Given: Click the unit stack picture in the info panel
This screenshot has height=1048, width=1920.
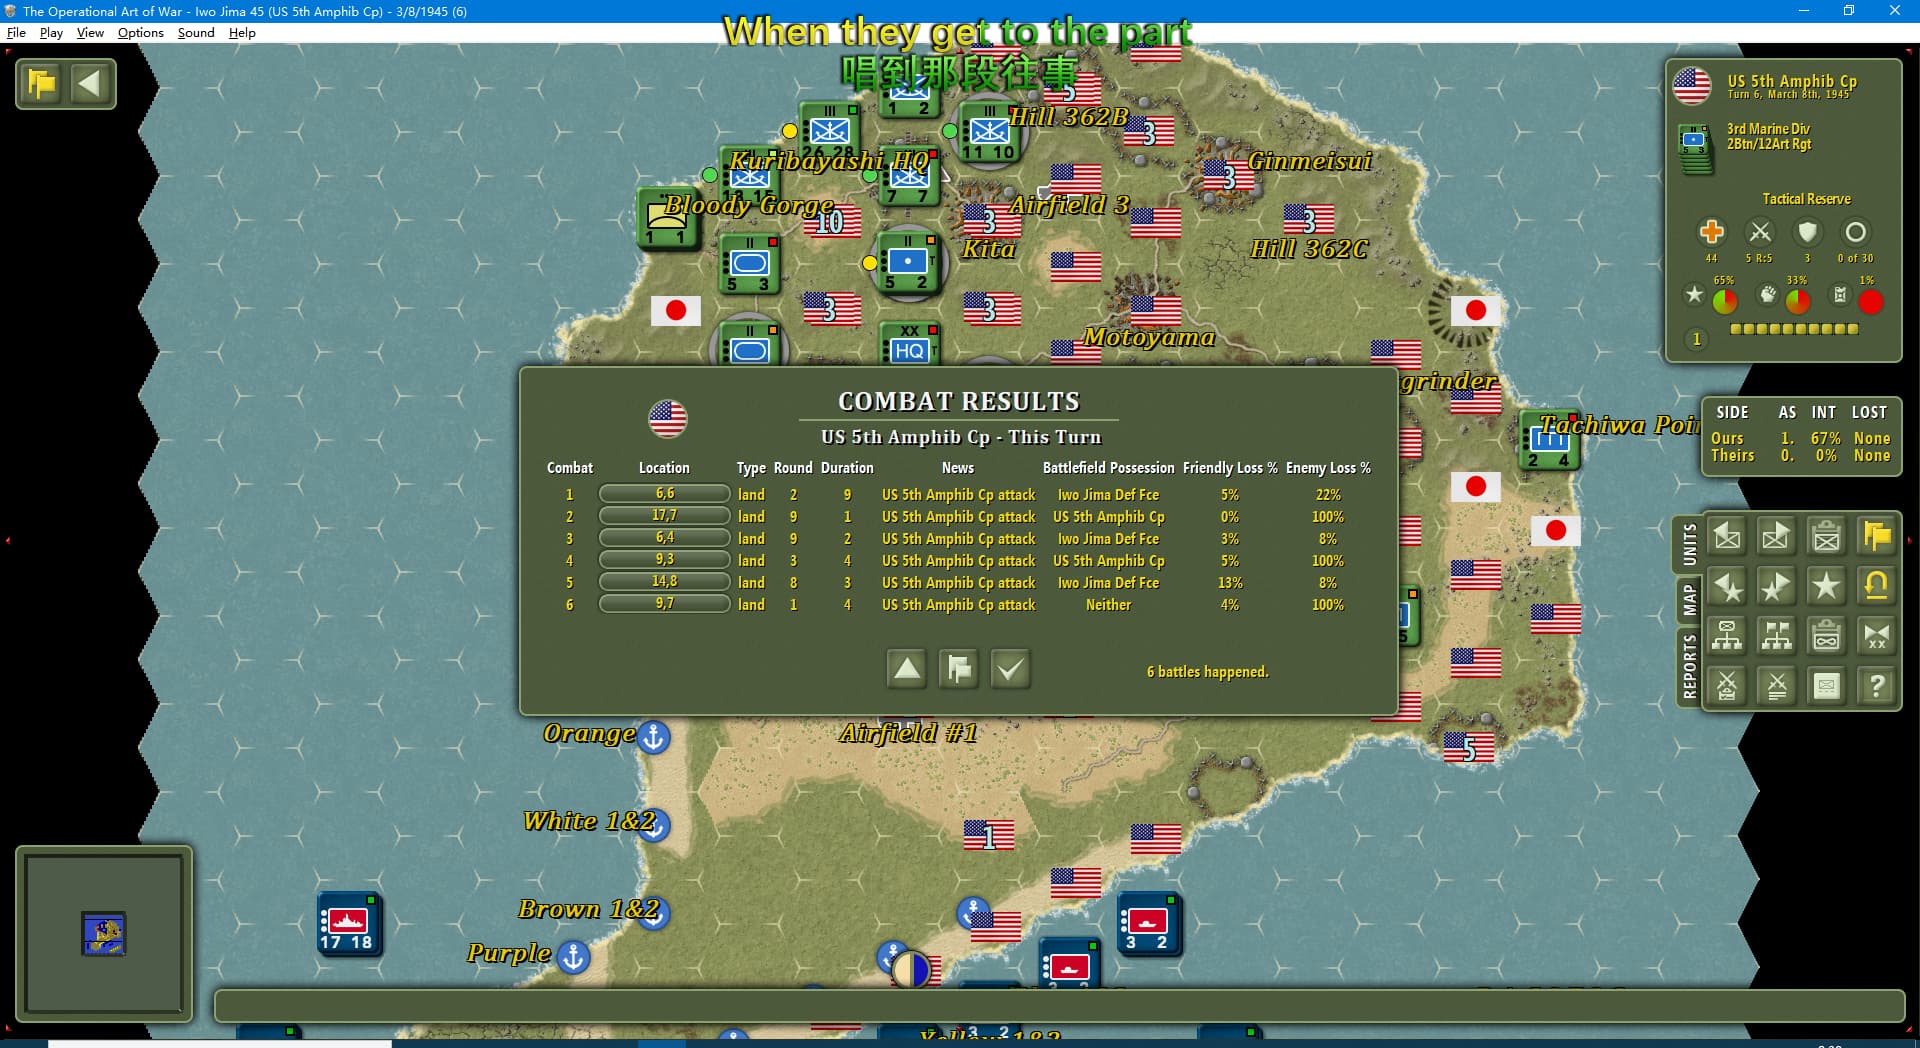Looking at the screenshot, I should [1694, 150].
